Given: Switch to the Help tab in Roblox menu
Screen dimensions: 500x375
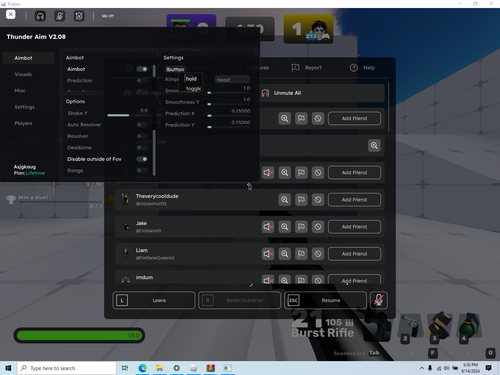Looking at the screenshot, I should [x=363, y=68].
